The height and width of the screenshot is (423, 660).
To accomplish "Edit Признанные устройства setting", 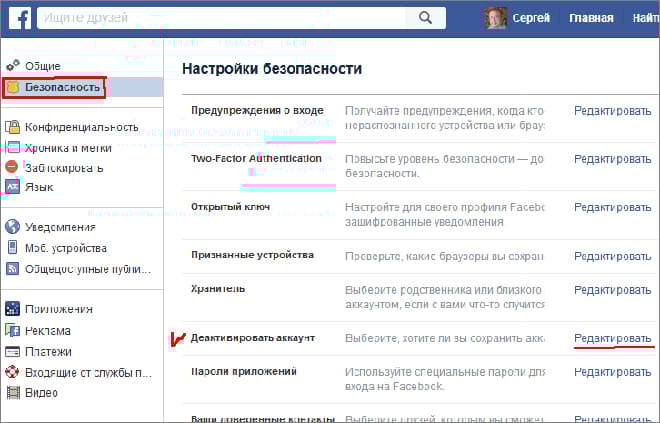I will tap(612, 256).
